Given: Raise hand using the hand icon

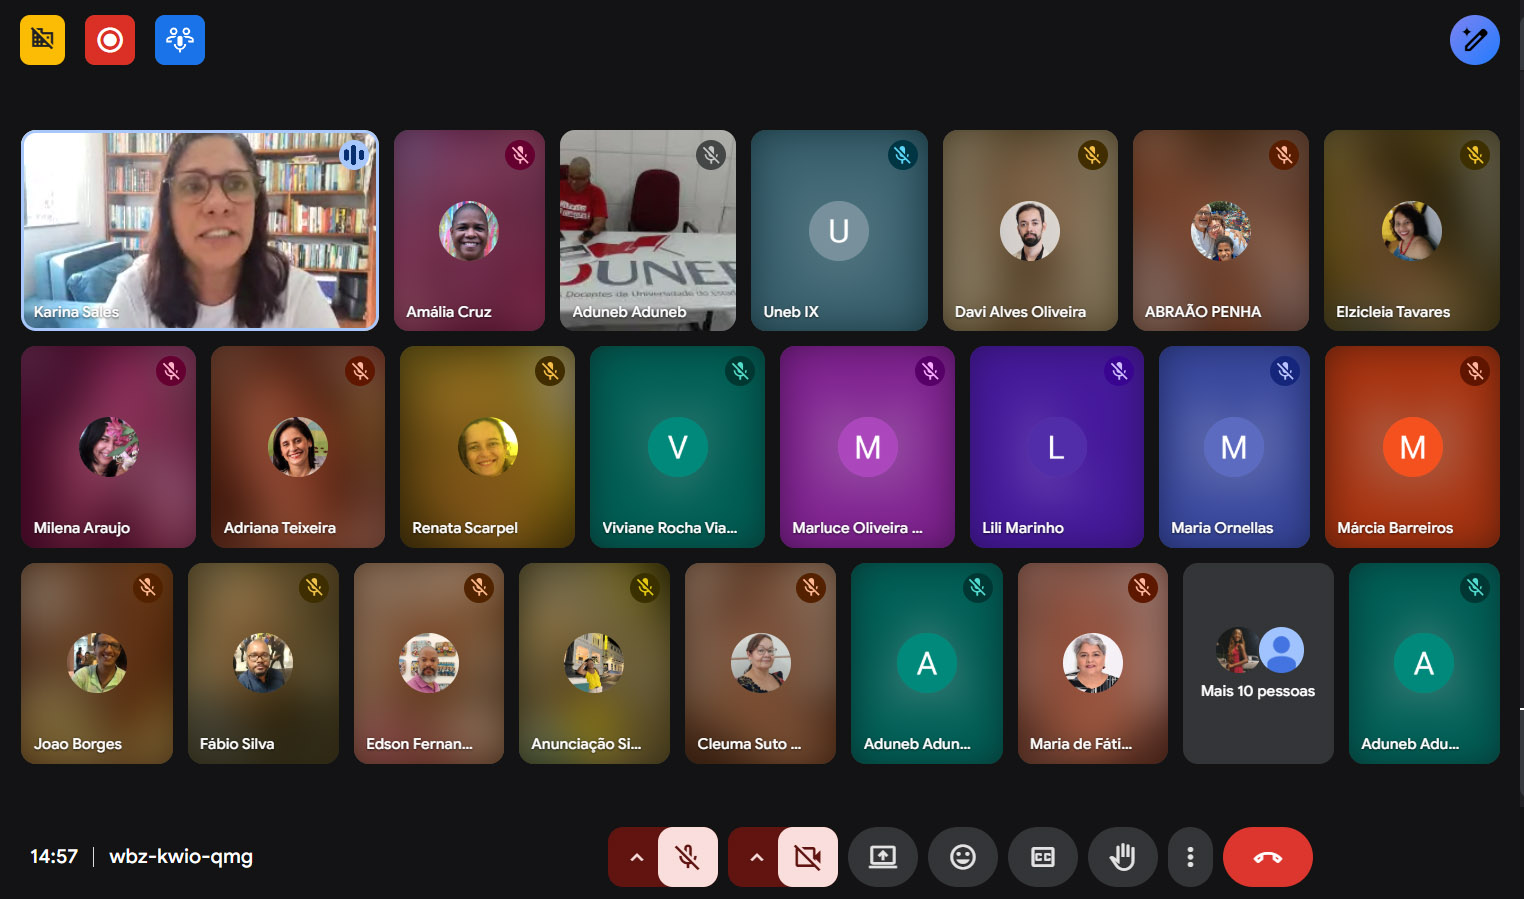Looking at the screenshot, I should click(x=1122, y=857).
